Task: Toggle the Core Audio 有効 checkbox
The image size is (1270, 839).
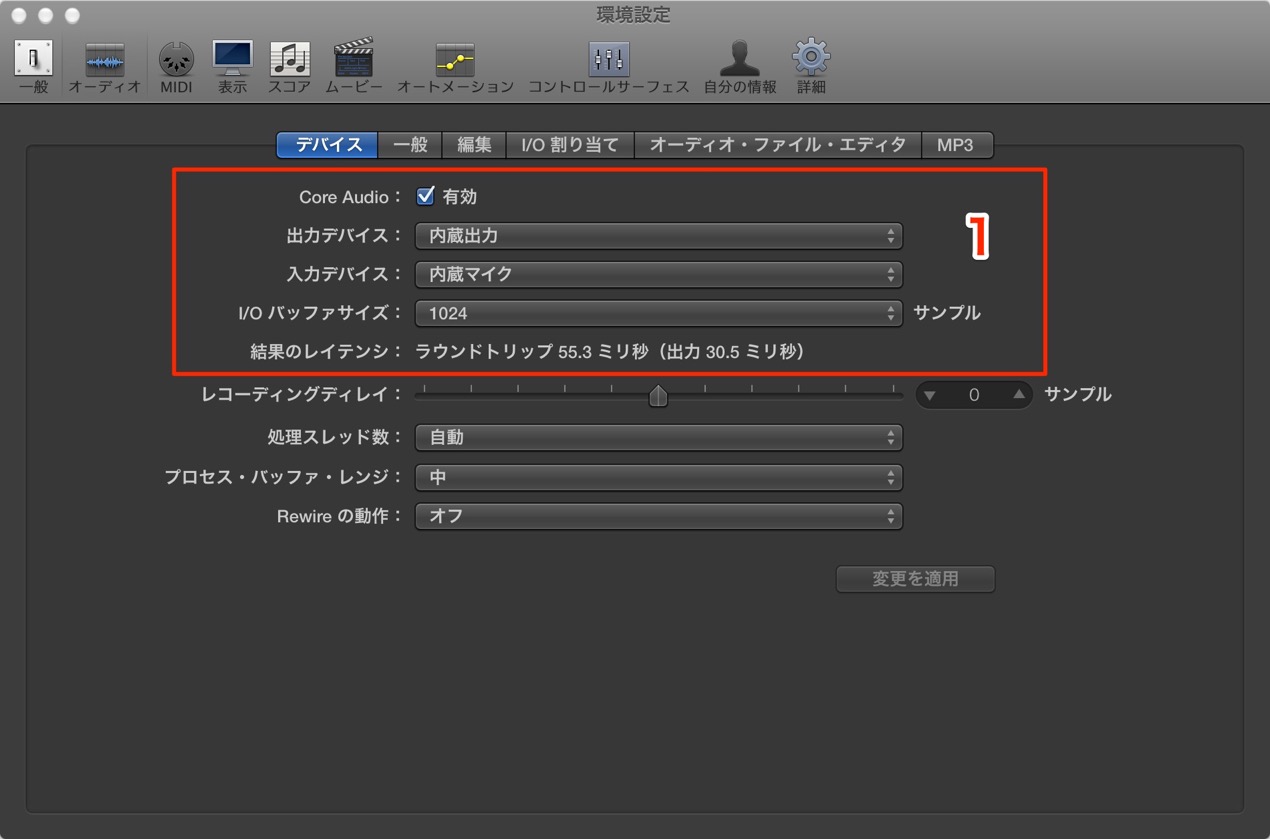Action: 426,196
